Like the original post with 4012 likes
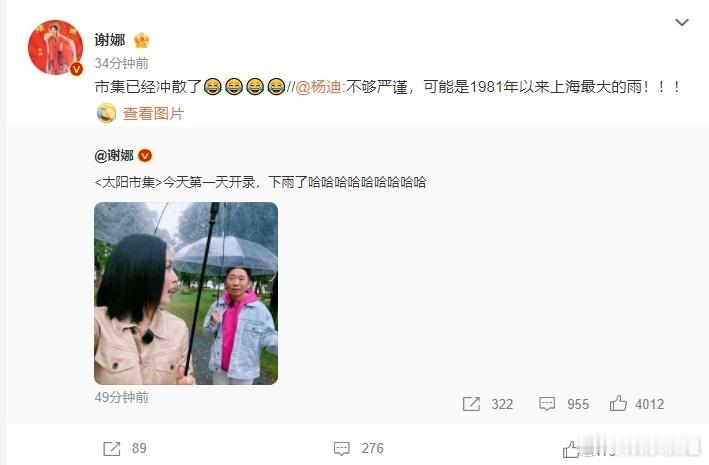 click(618, 403)
